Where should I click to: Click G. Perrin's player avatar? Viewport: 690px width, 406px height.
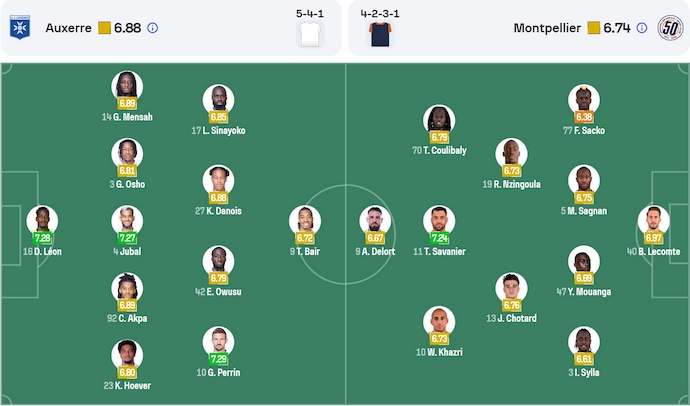click(218, 339)
